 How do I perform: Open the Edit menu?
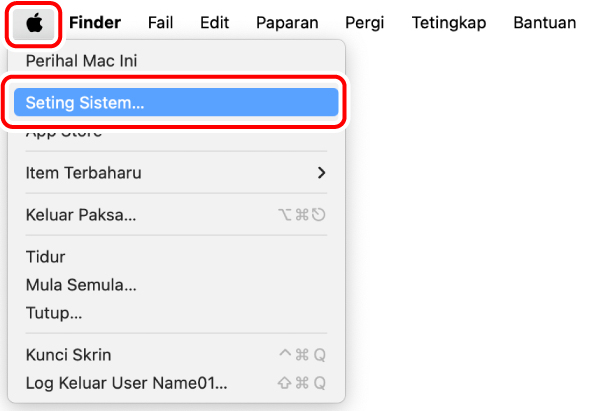pyautogui.click(x=214, y=22)
